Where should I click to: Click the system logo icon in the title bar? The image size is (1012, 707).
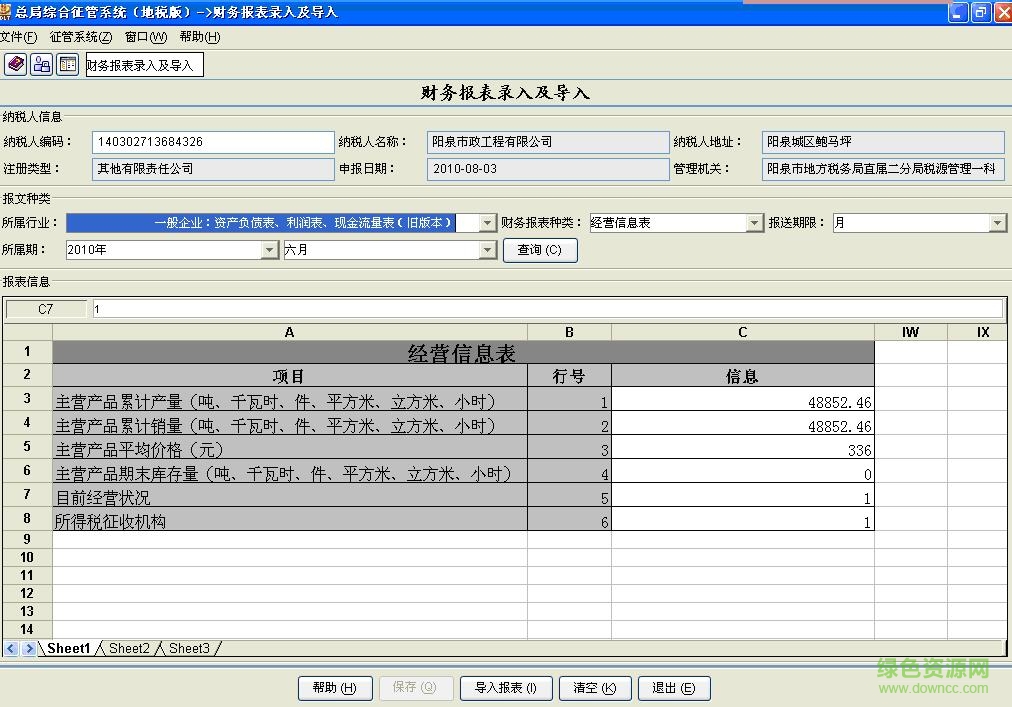pos(10,12)
